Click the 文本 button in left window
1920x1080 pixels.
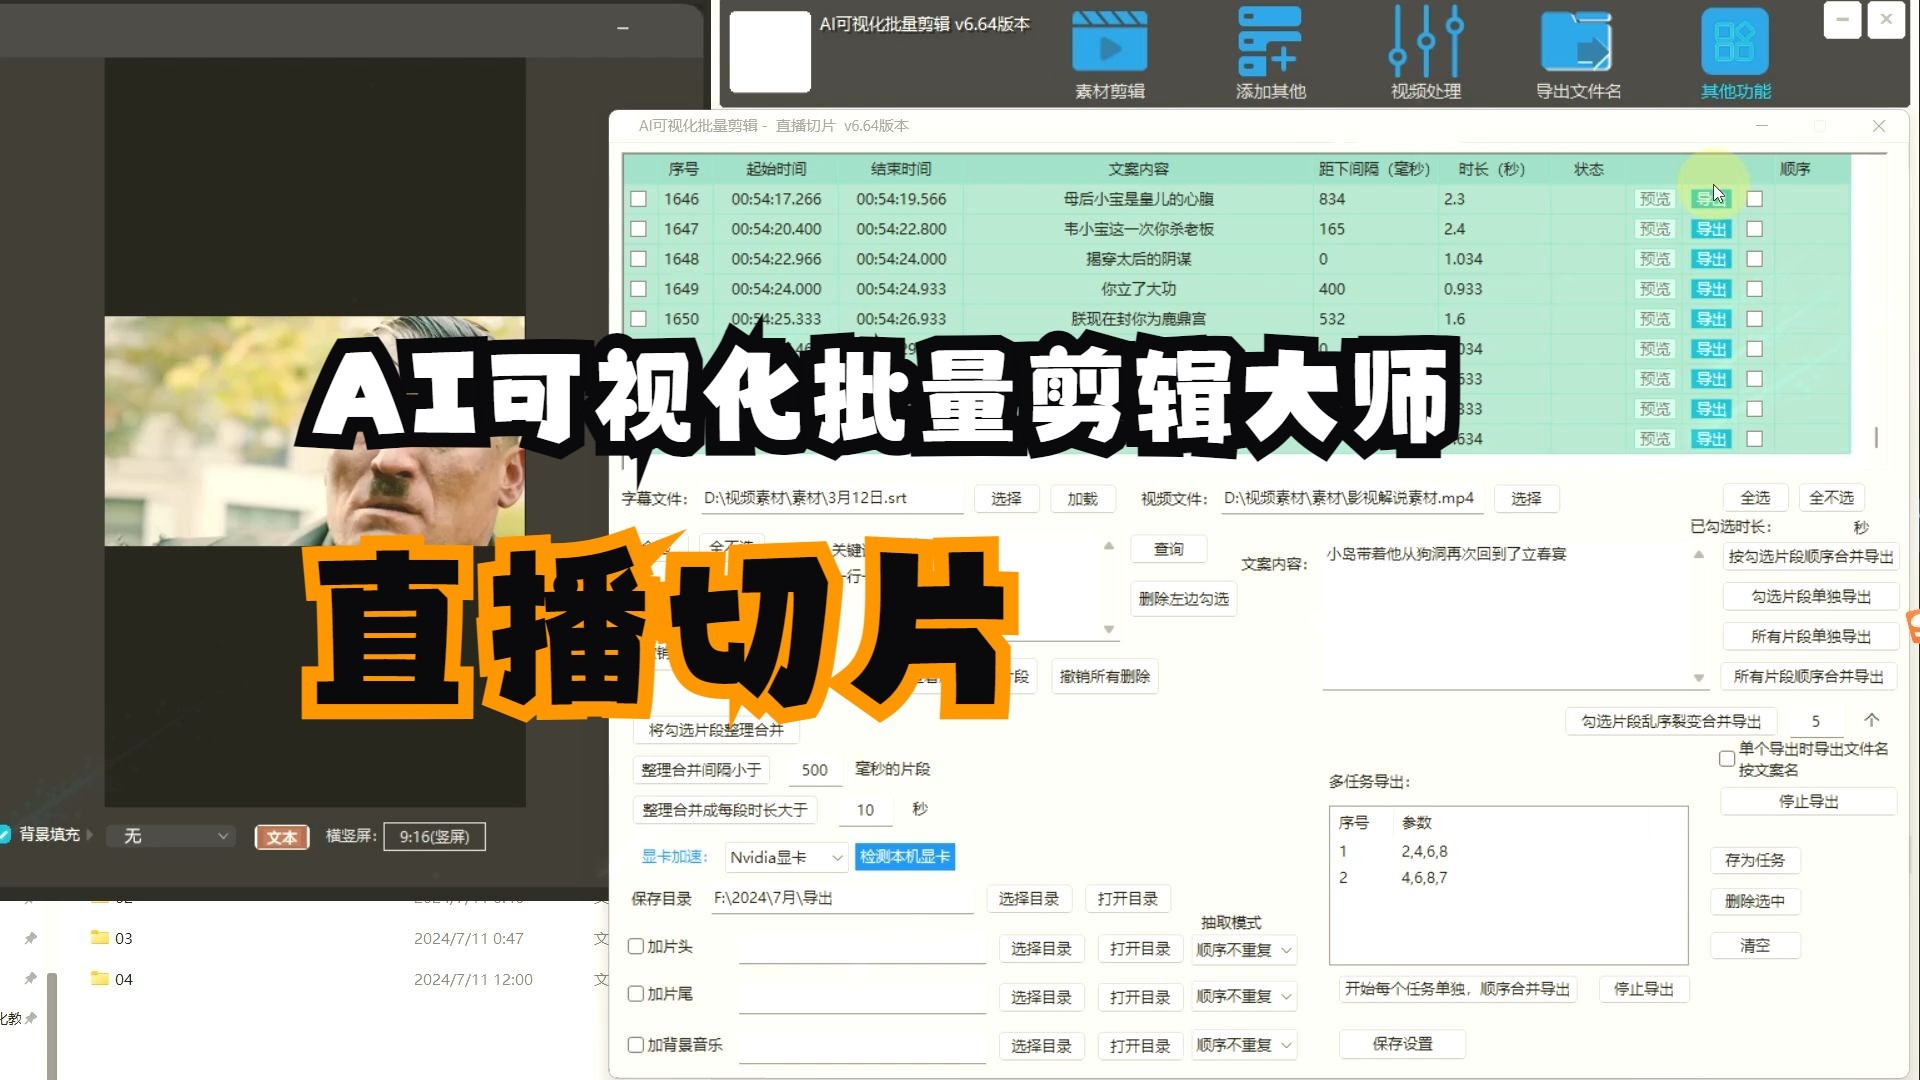(x=282, y=837)
